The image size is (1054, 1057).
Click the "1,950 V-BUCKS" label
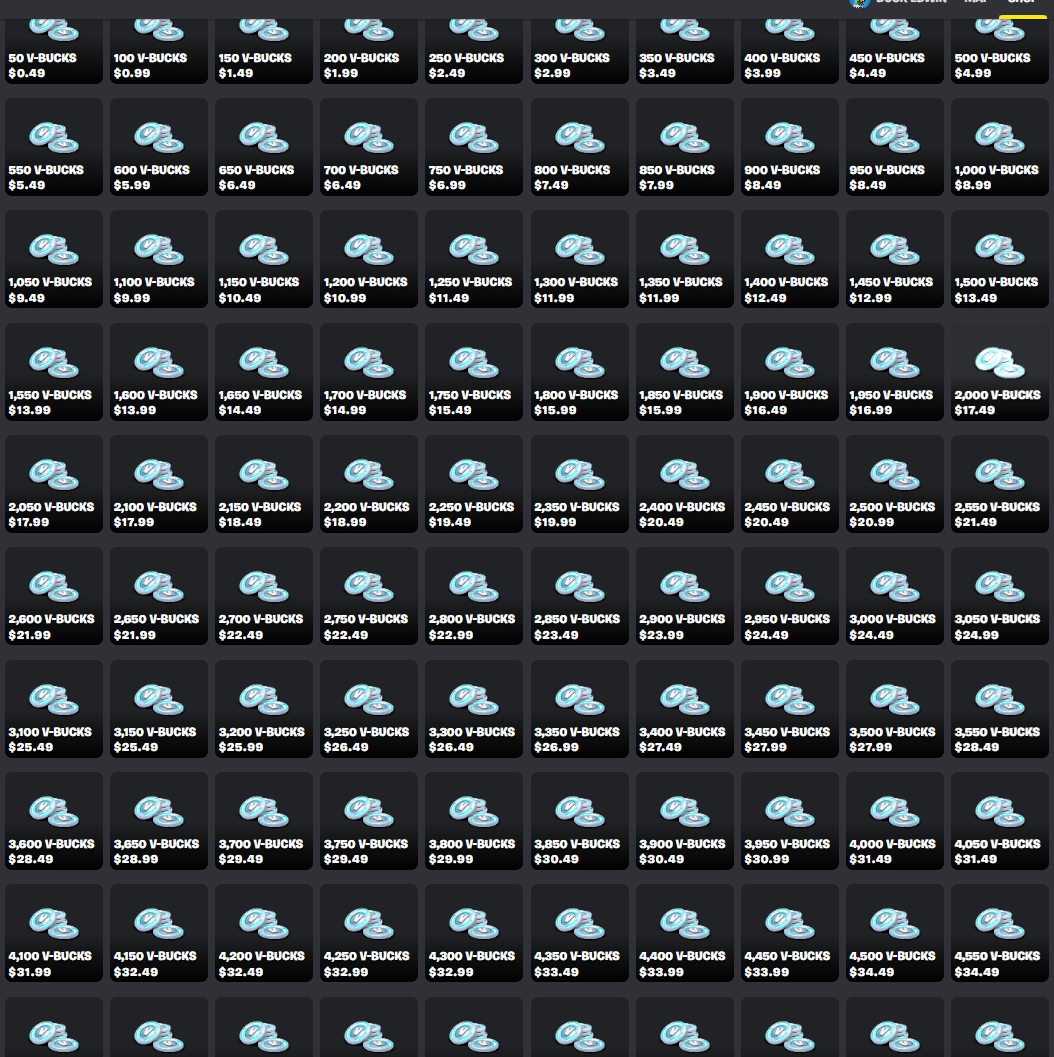[891, 394]
